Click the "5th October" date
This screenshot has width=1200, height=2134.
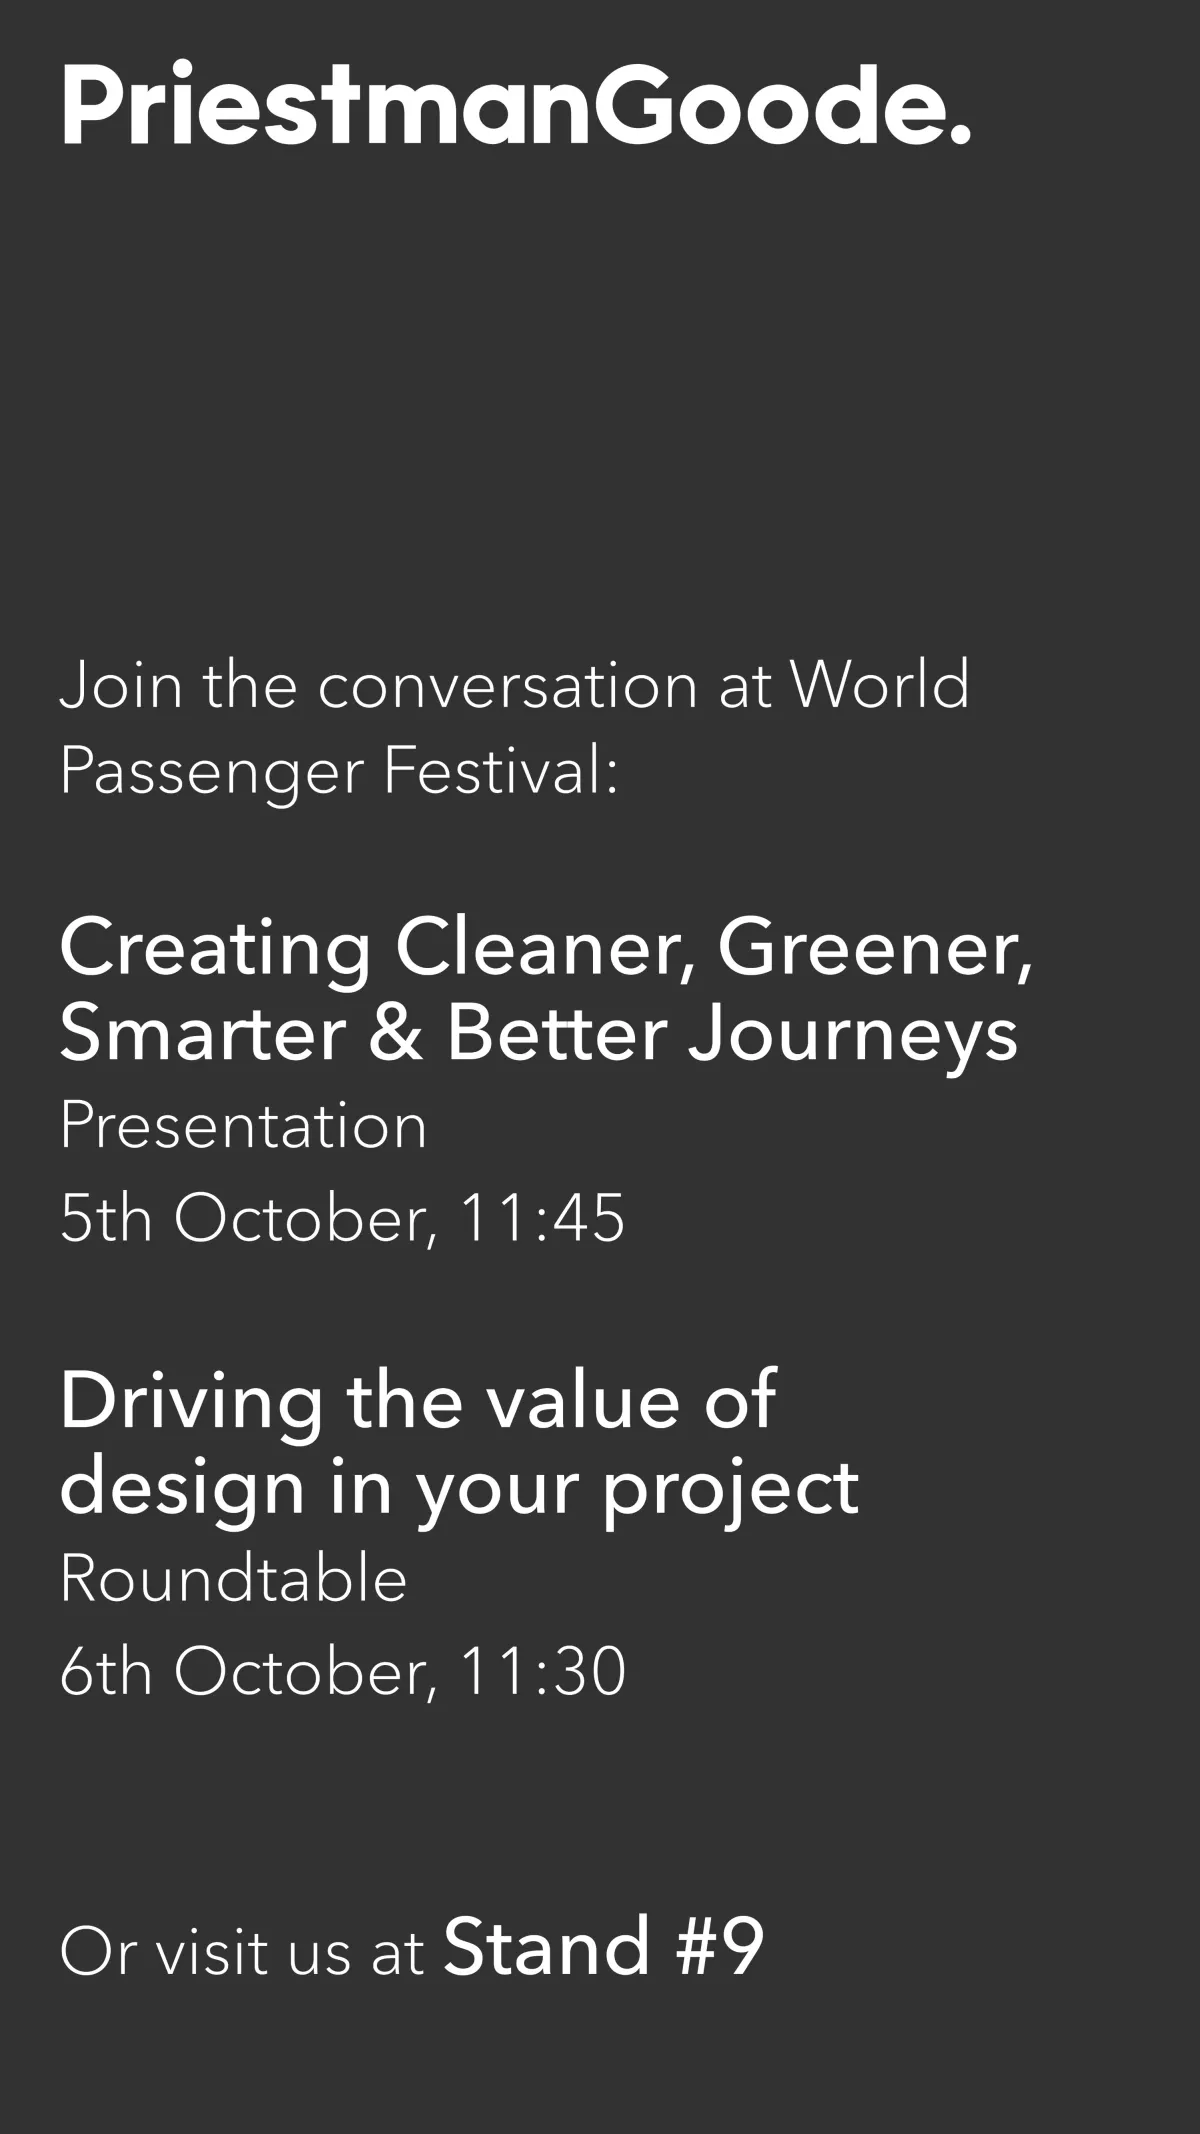pos(246,1218)
